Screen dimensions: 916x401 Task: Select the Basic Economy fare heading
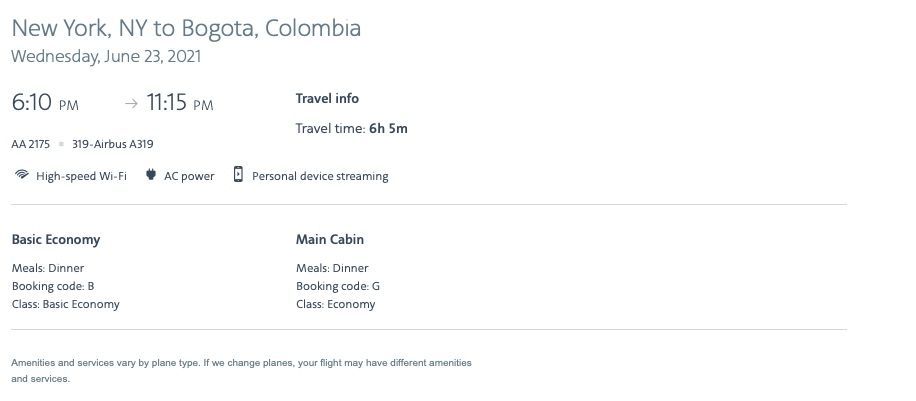56,240
